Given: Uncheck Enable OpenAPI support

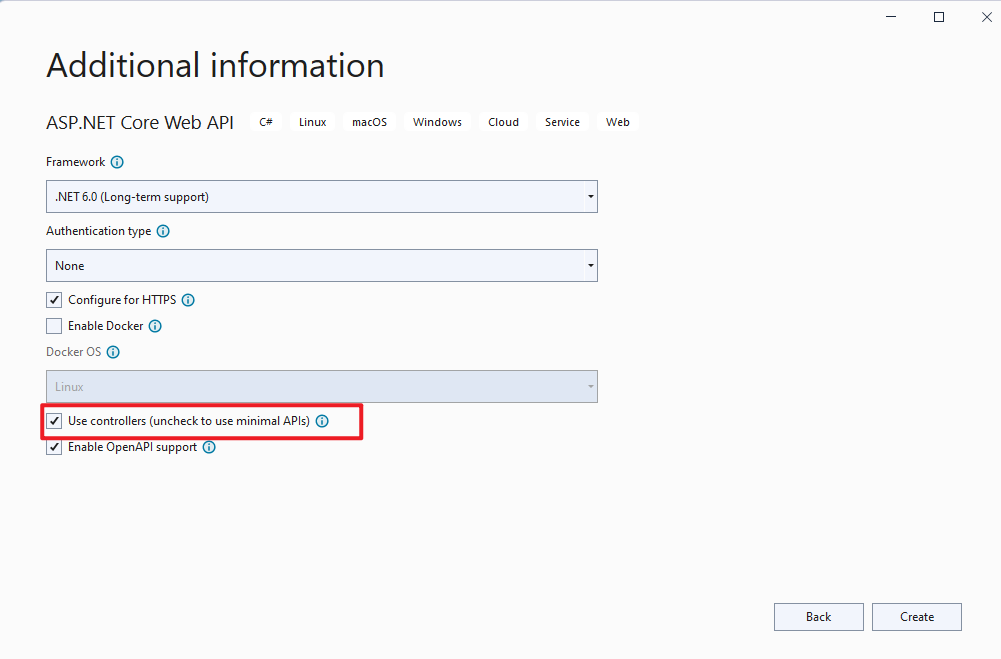Looking at the screenshot, I should 54,448.
